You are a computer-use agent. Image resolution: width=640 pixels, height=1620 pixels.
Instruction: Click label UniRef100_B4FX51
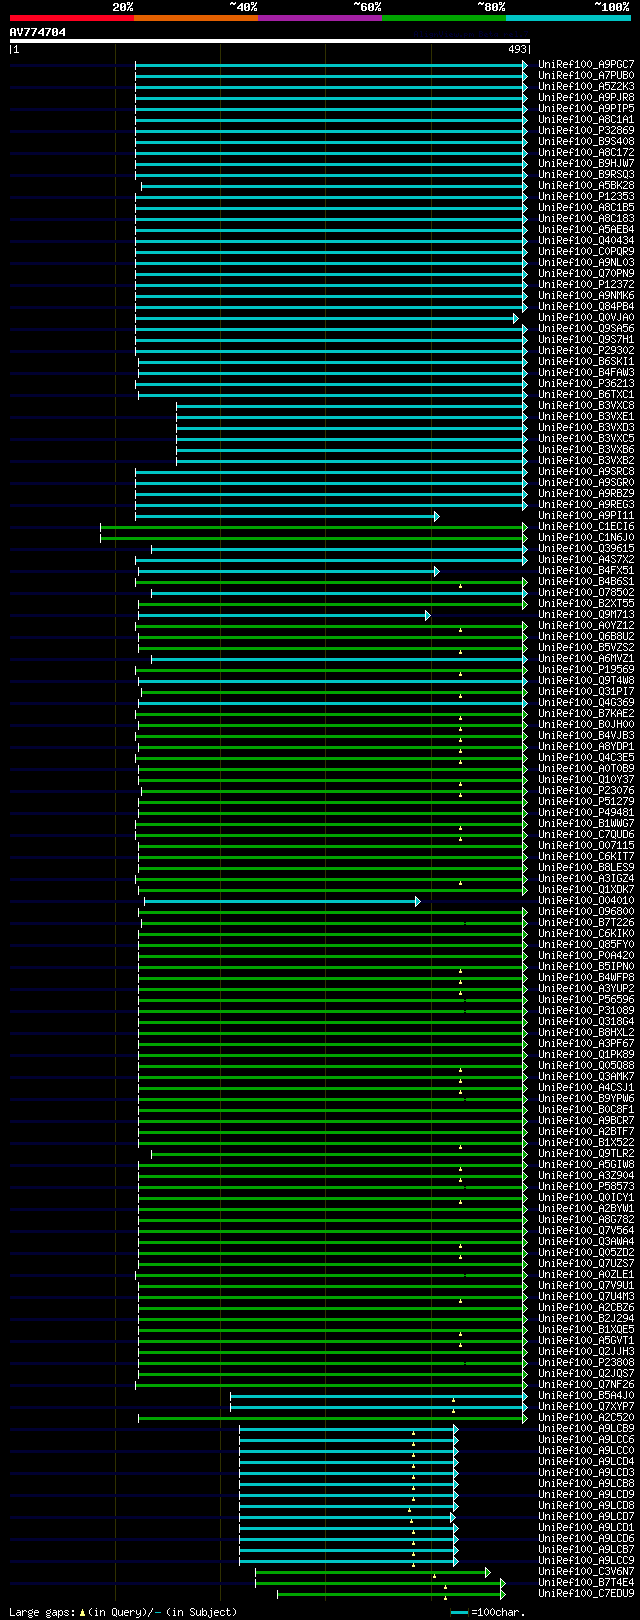point(586,571)
